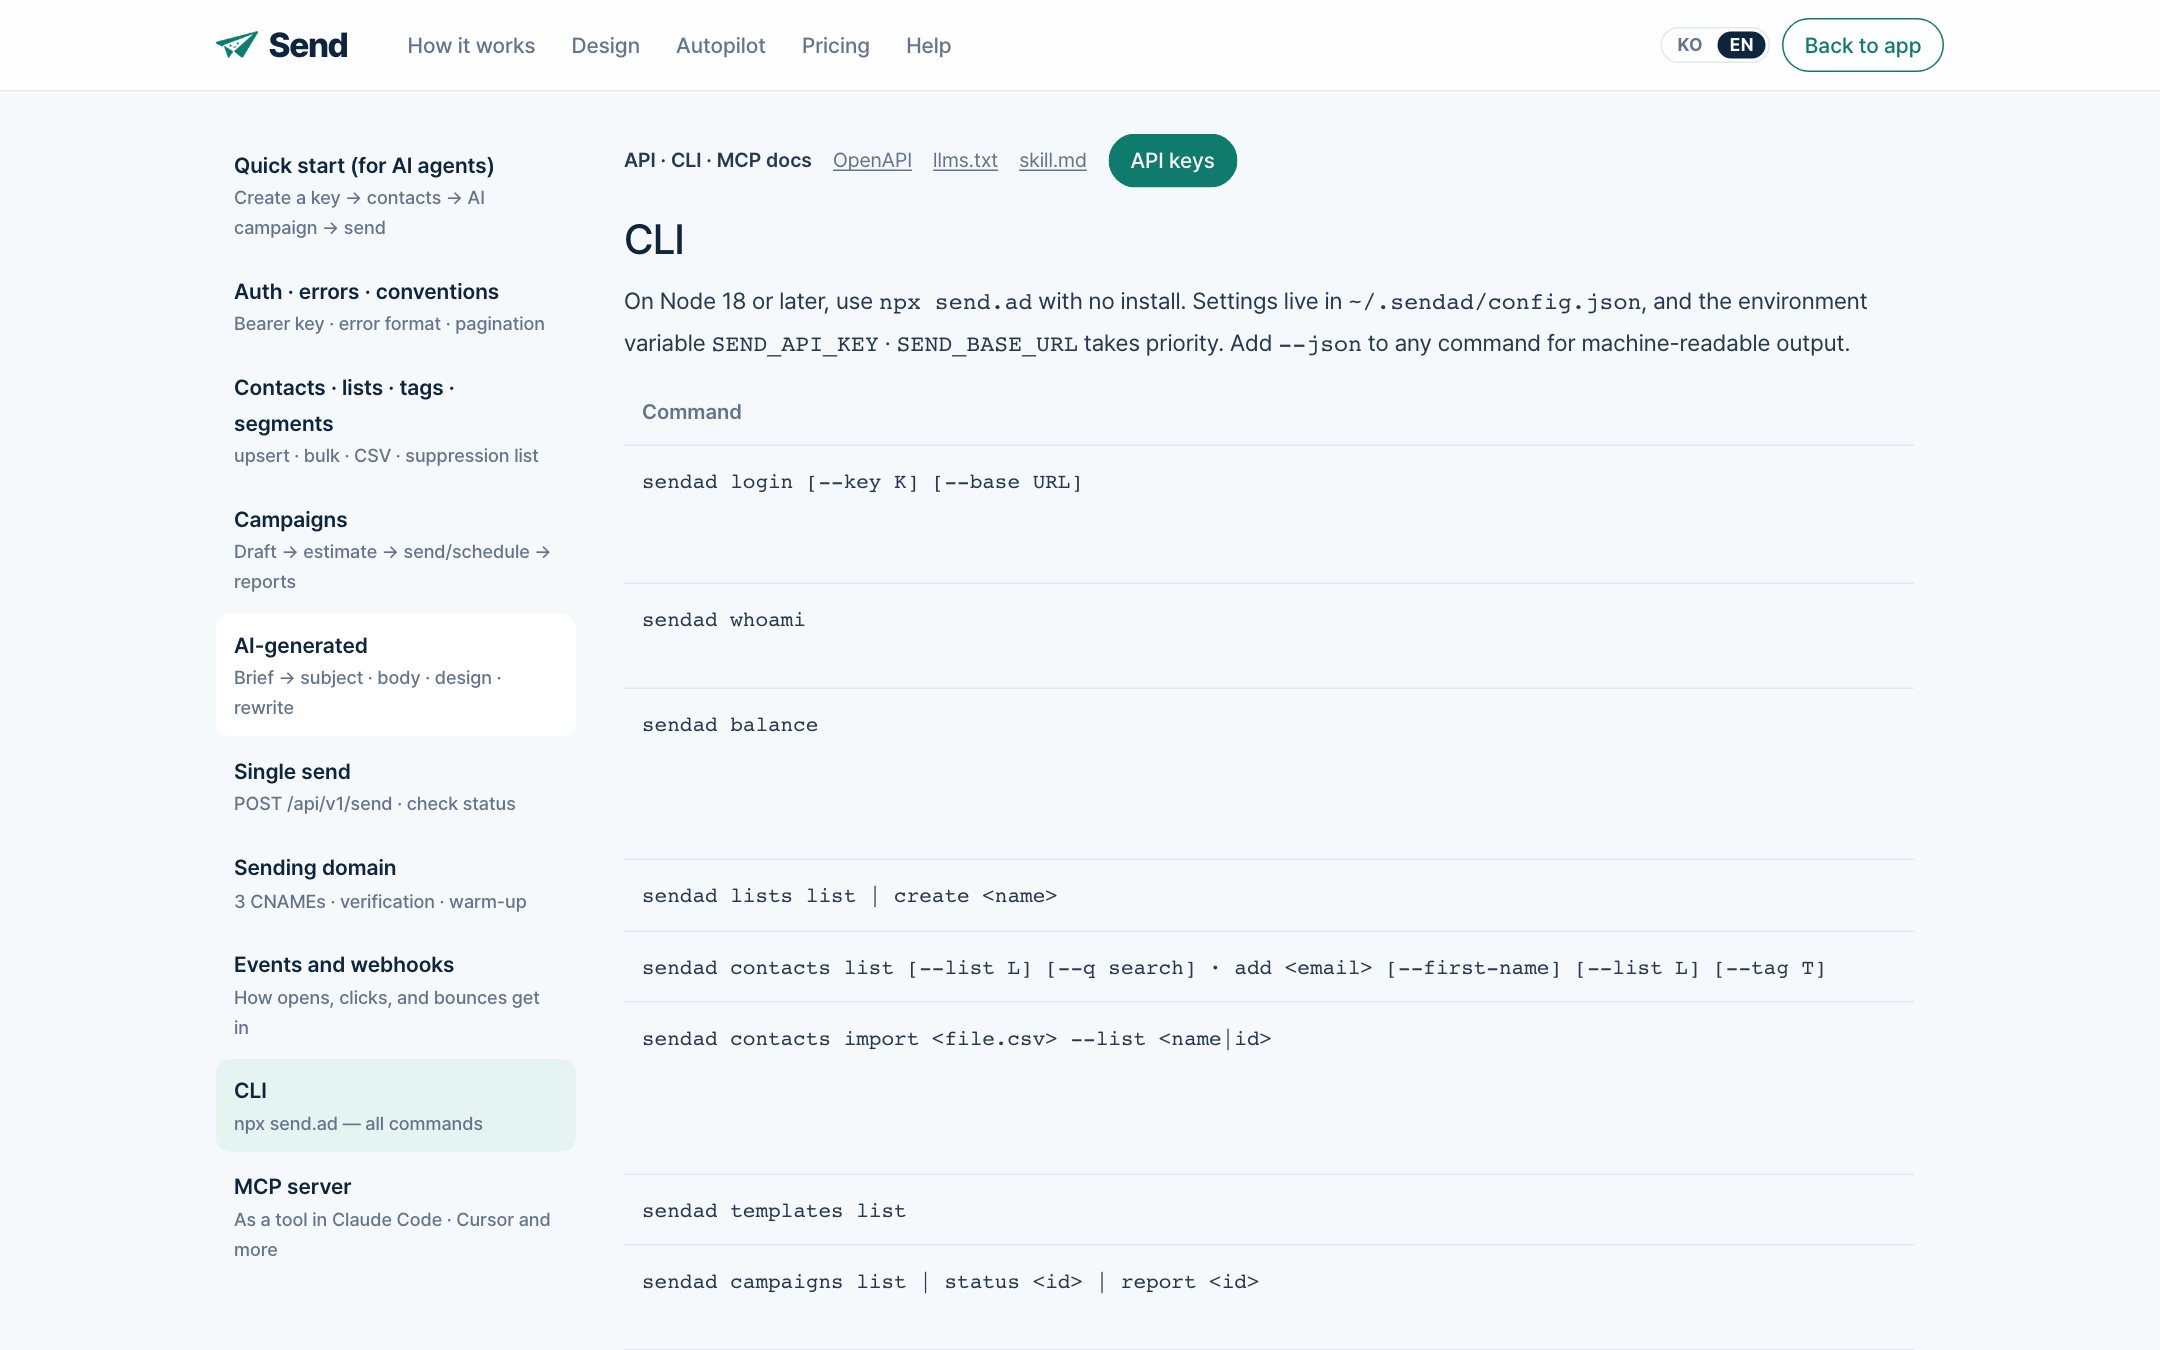This screenshot has height=1350, width=2160.
Task: Click the Command column header
Action: click(x=692, y=412)
